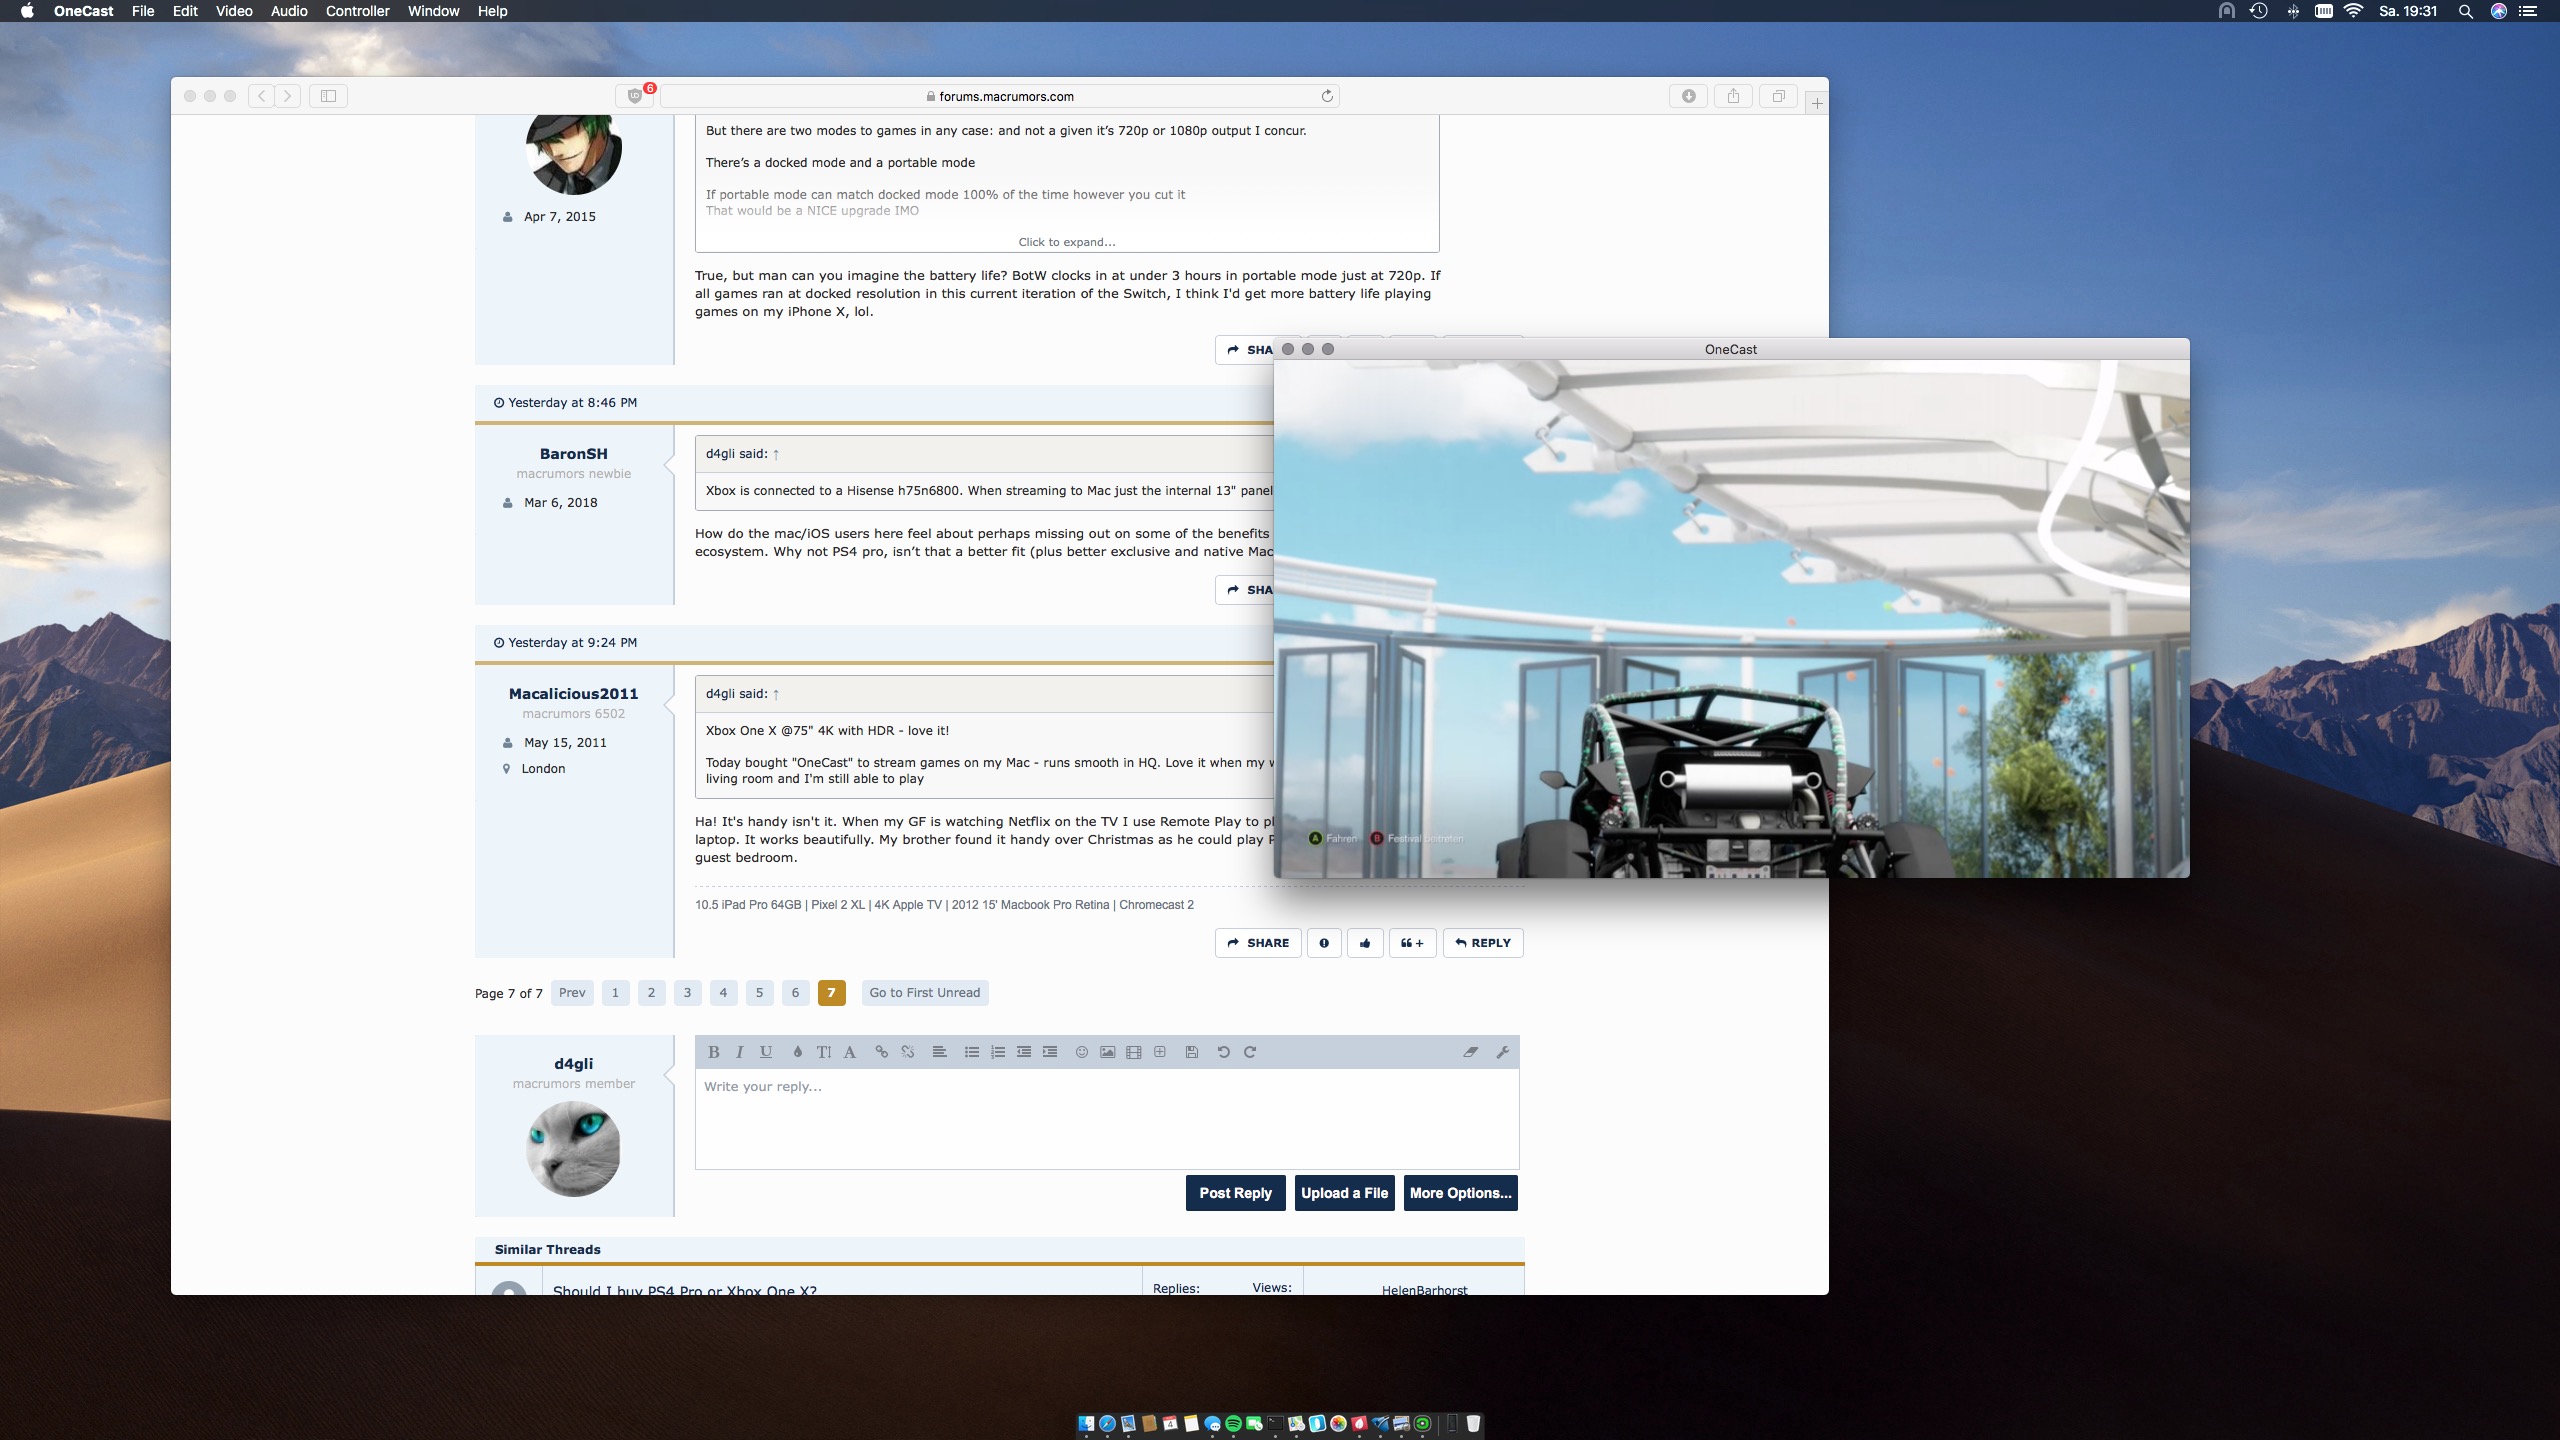Viewport: 2560px width, 1440px height.
Task: Remove link with the unlink icon
Action: (907, 1052)
